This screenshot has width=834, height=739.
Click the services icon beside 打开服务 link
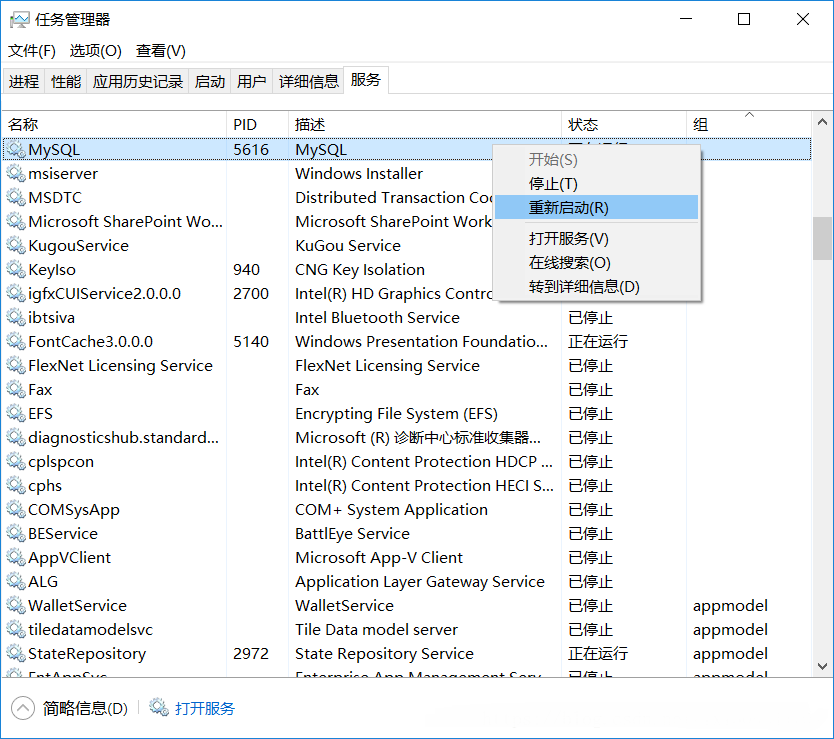point(159,708)
